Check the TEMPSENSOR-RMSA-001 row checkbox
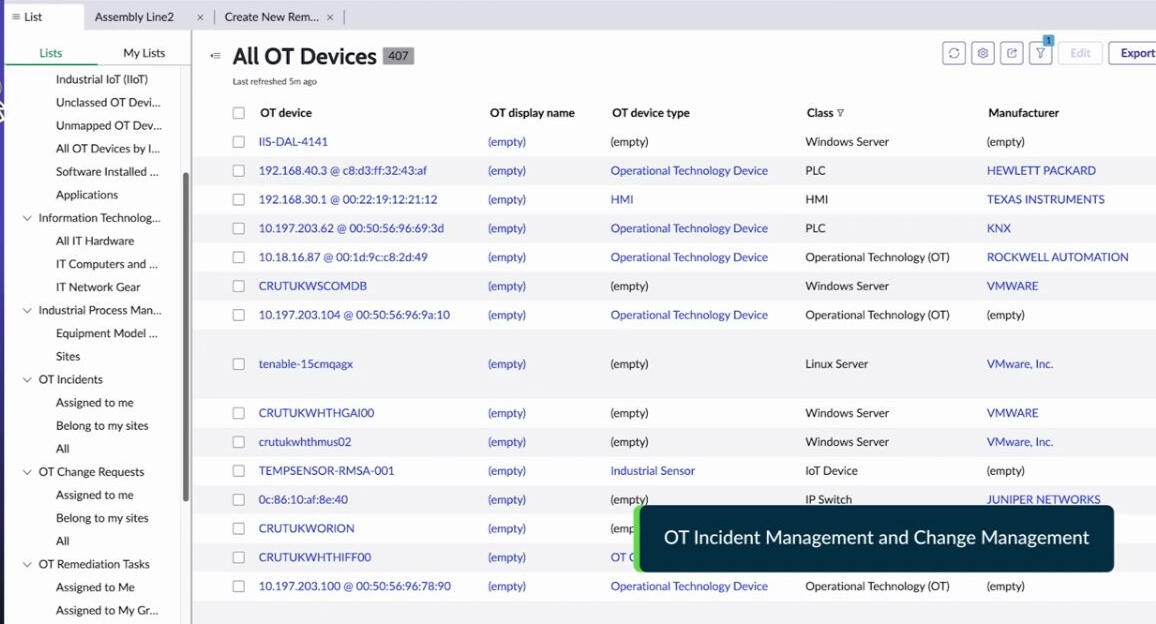Viewport: 1156px width, 624px height. pyautogui.click(x=239, y=471)
